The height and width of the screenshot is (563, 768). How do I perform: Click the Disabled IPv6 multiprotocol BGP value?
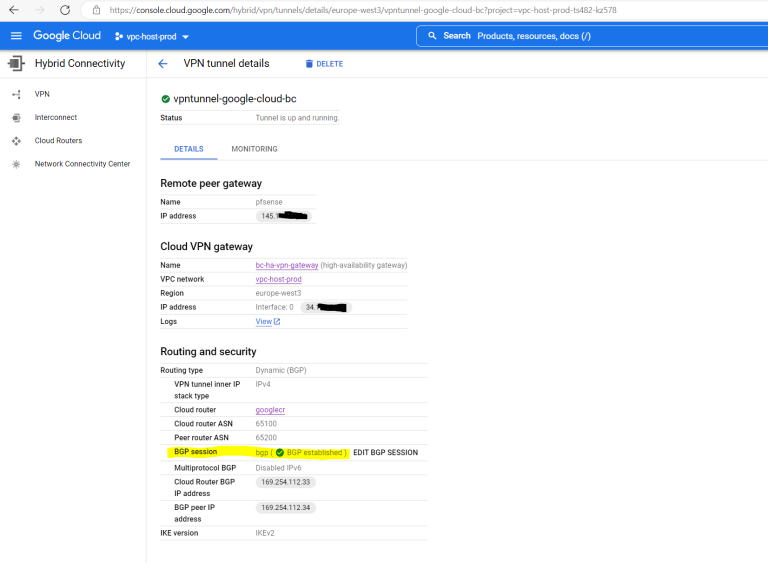click(278, 468)
